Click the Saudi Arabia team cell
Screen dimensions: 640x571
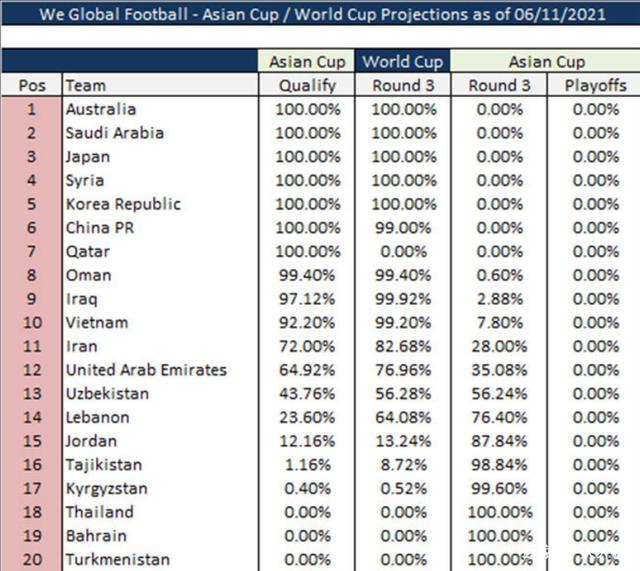coord(115,133)
